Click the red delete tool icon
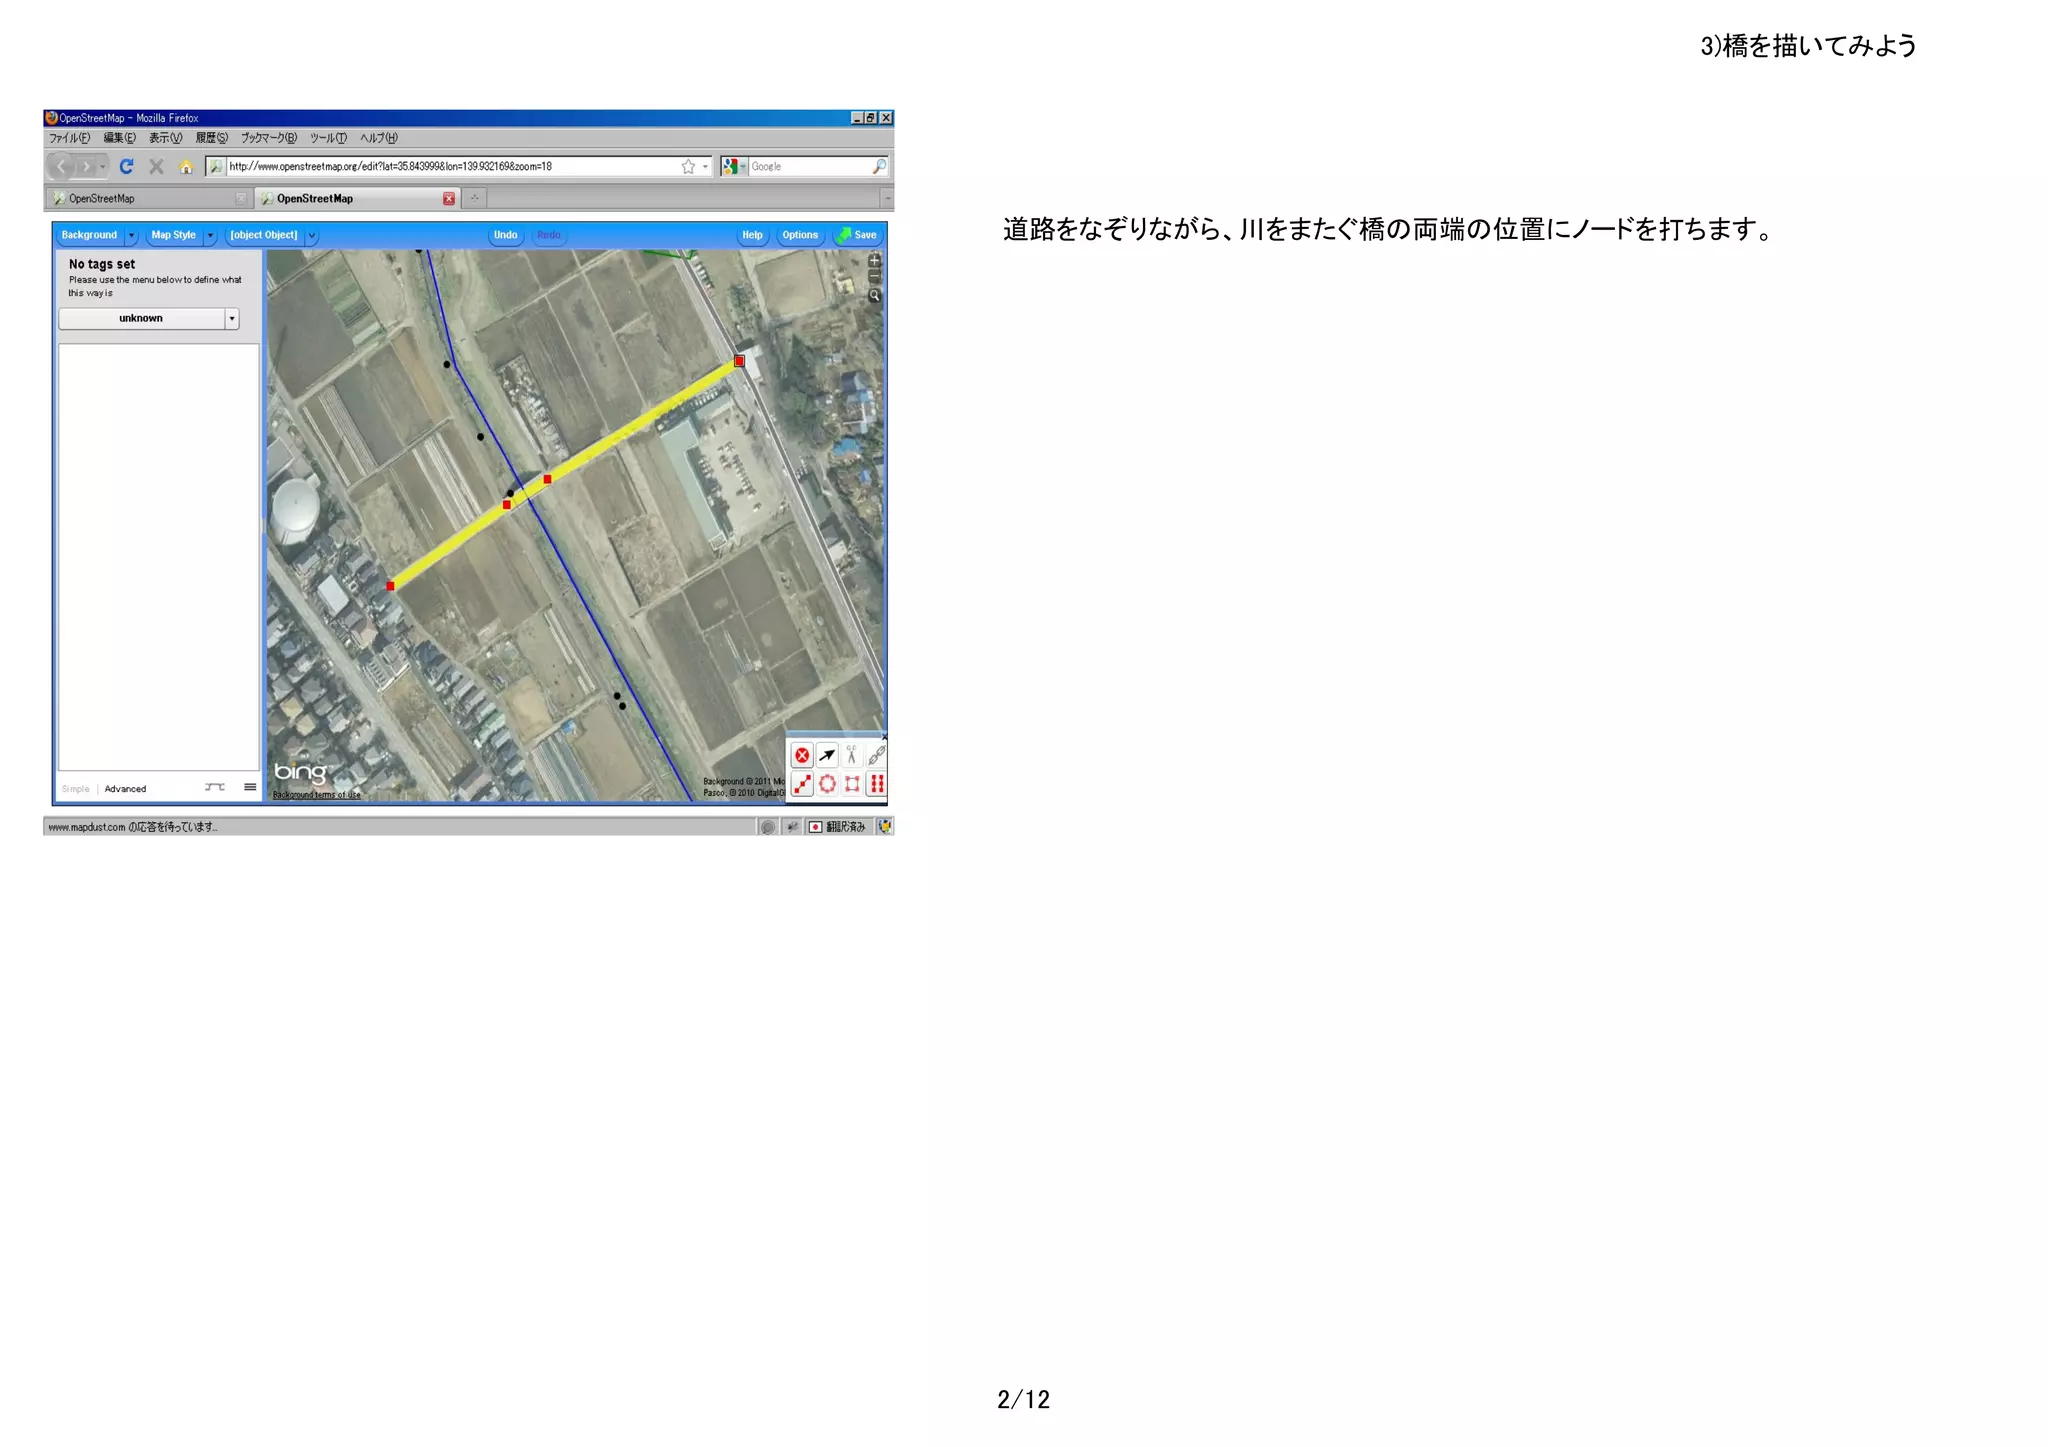The image size is (2048, 1447). click(x=802, y=756)
